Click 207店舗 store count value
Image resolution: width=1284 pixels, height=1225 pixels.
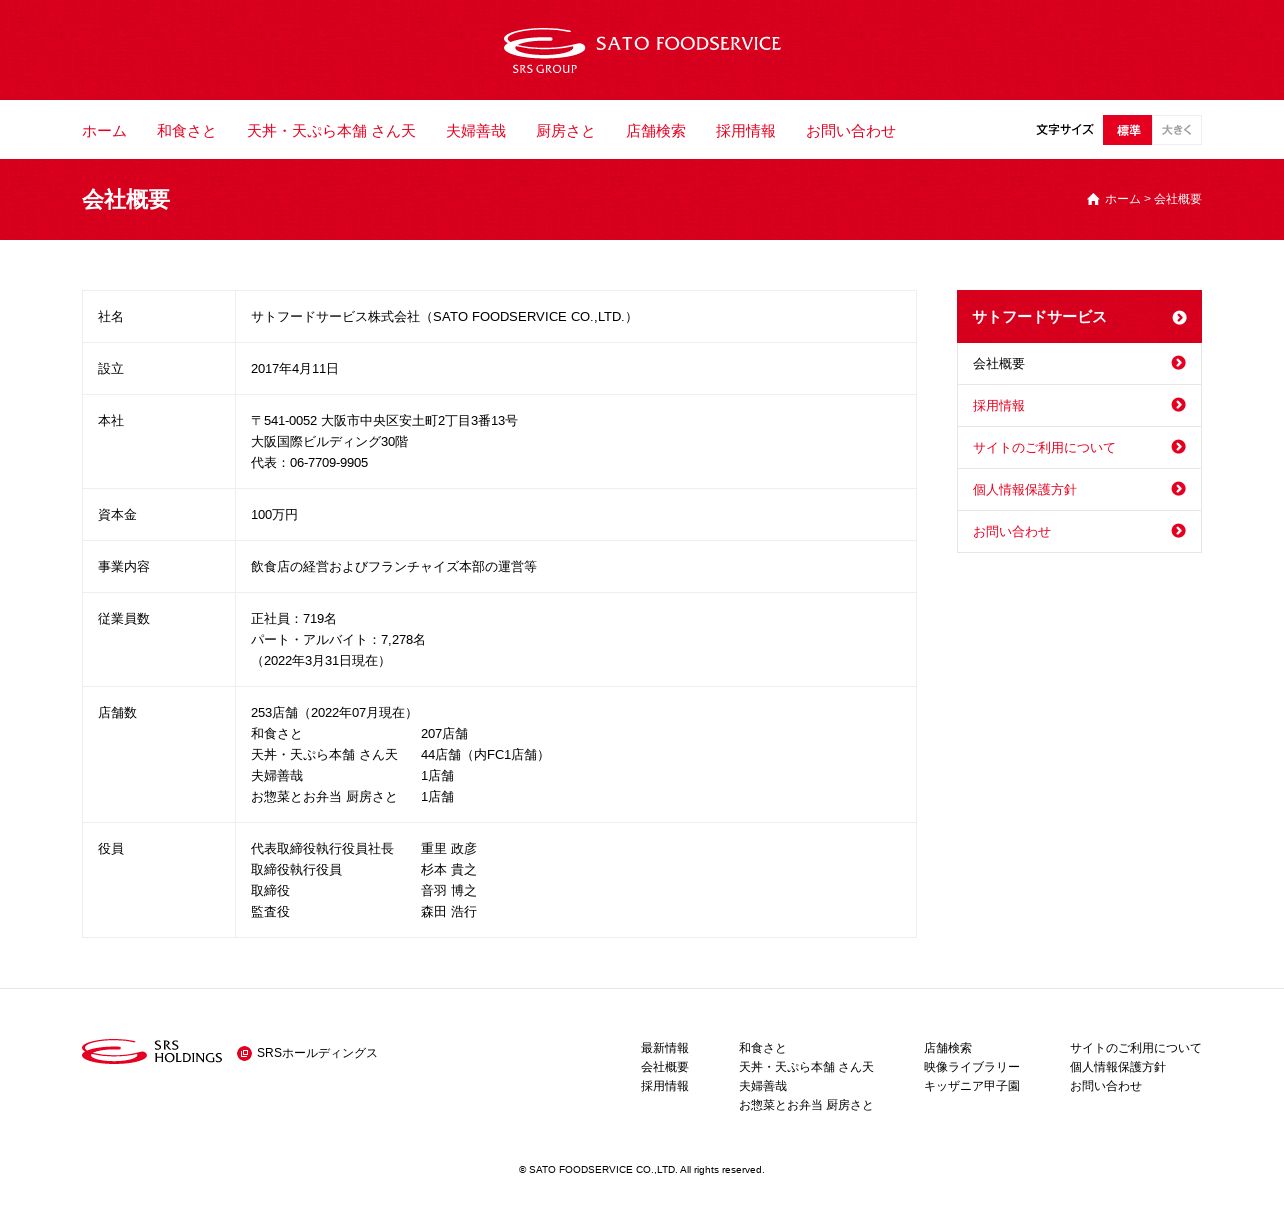tap(445, 734)
